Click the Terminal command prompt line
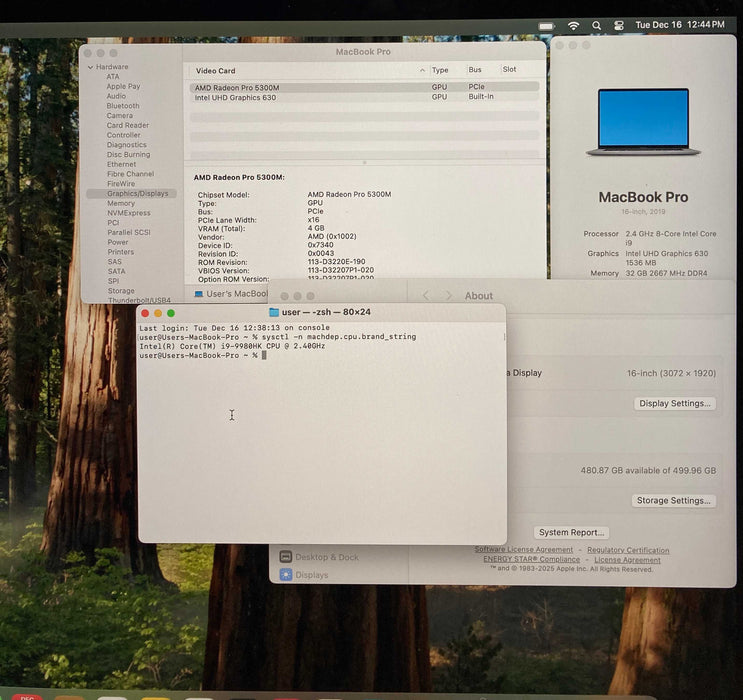Screen dimensions: 743x700 pos(203,355)
